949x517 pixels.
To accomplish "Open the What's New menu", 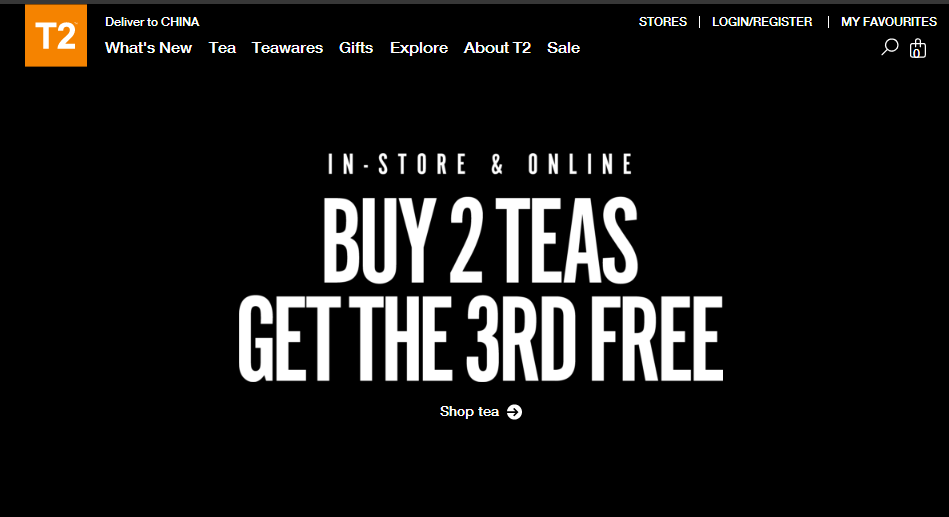I will click(x=148, y=48).
